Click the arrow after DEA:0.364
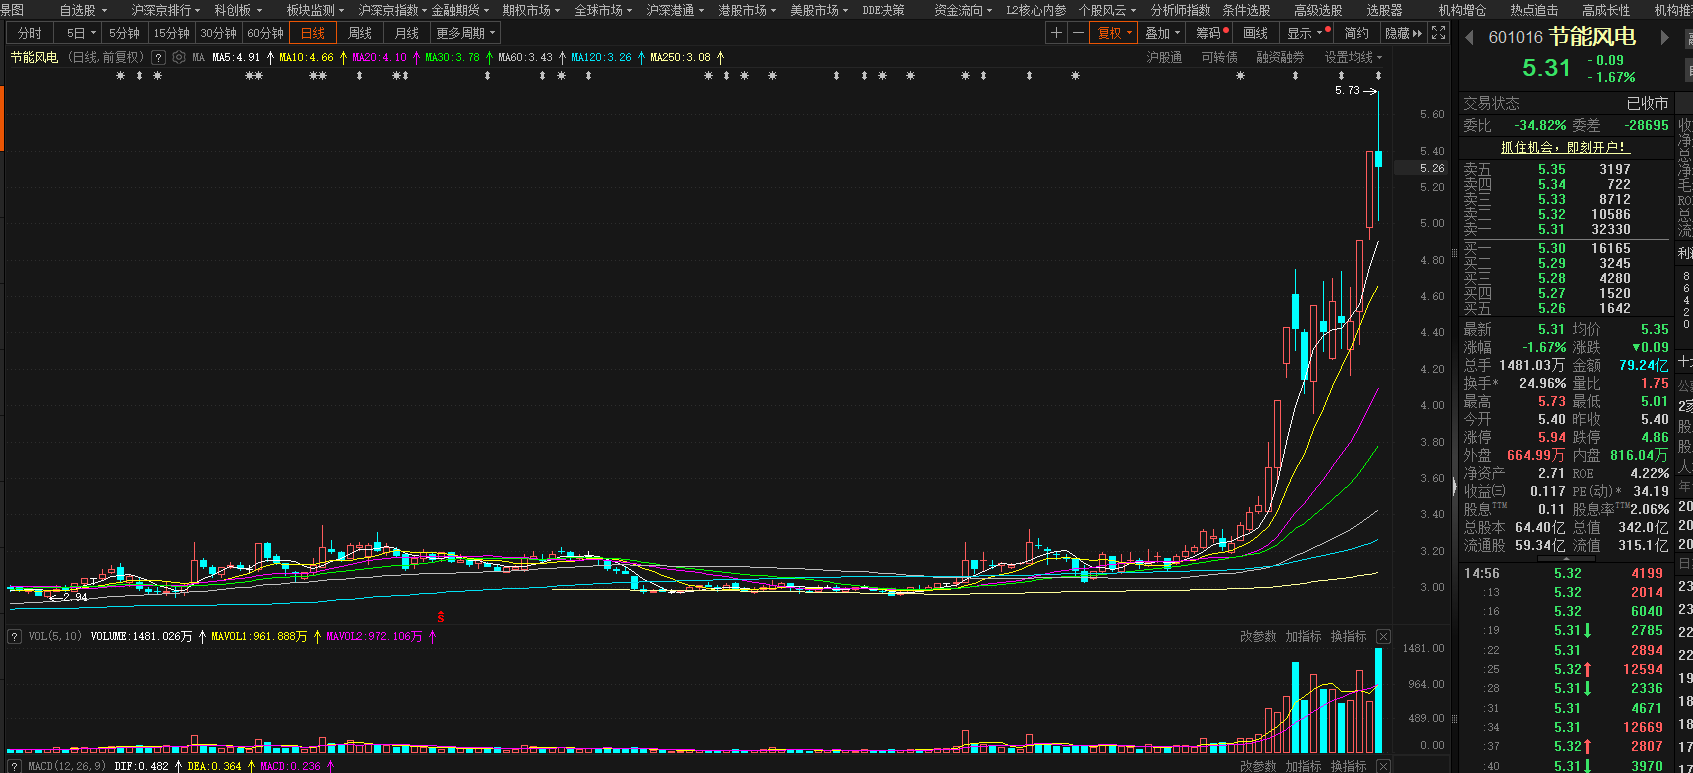1693x773 pixels. pyautogui.click(x=251, y=767)
